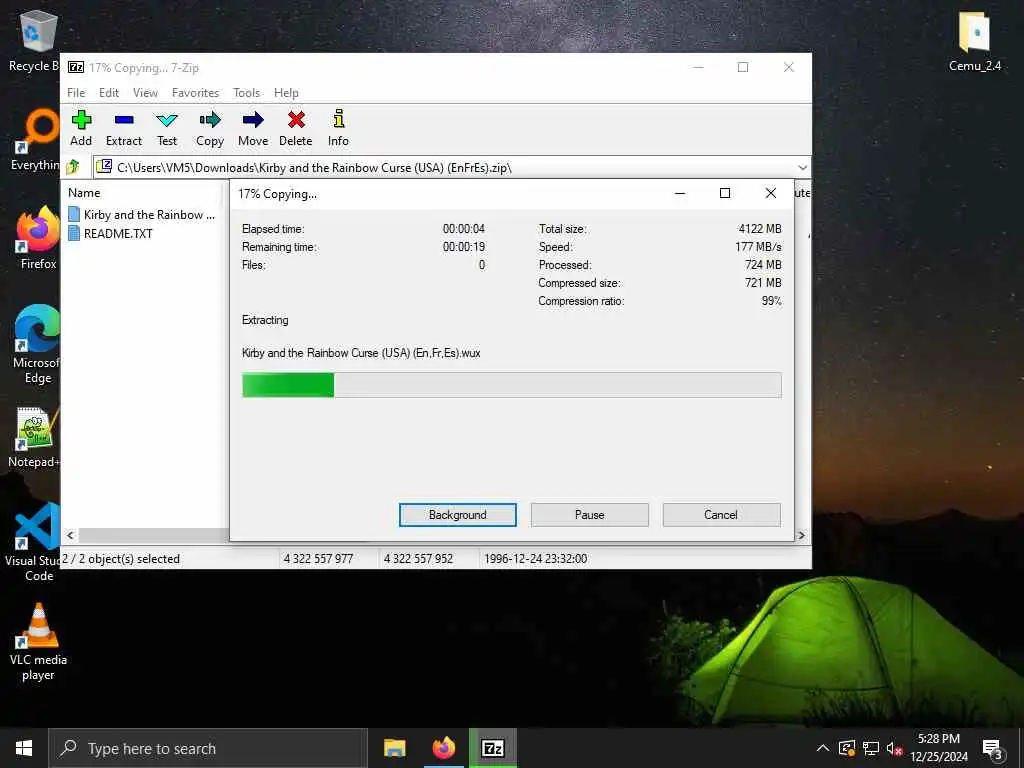The image size is (1024, 768).
Task: Click the 4 322 557 952 status value
Action: [418, 558]
